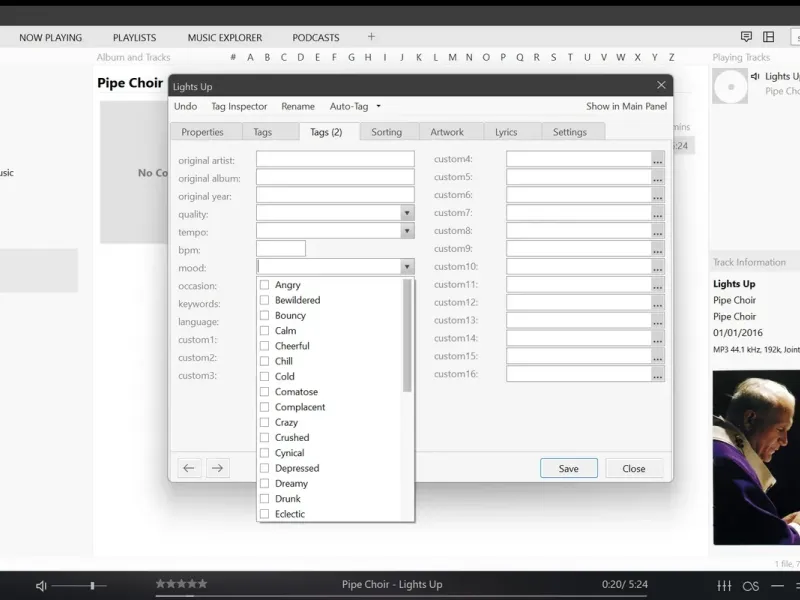Add a new tab with plus icon
800x600 pixels.
(371, 37)
